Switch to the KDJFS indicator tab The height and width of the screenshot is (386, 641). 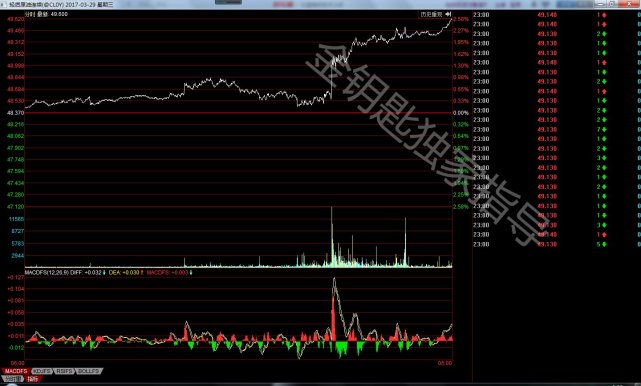click(x=42, y=371)
